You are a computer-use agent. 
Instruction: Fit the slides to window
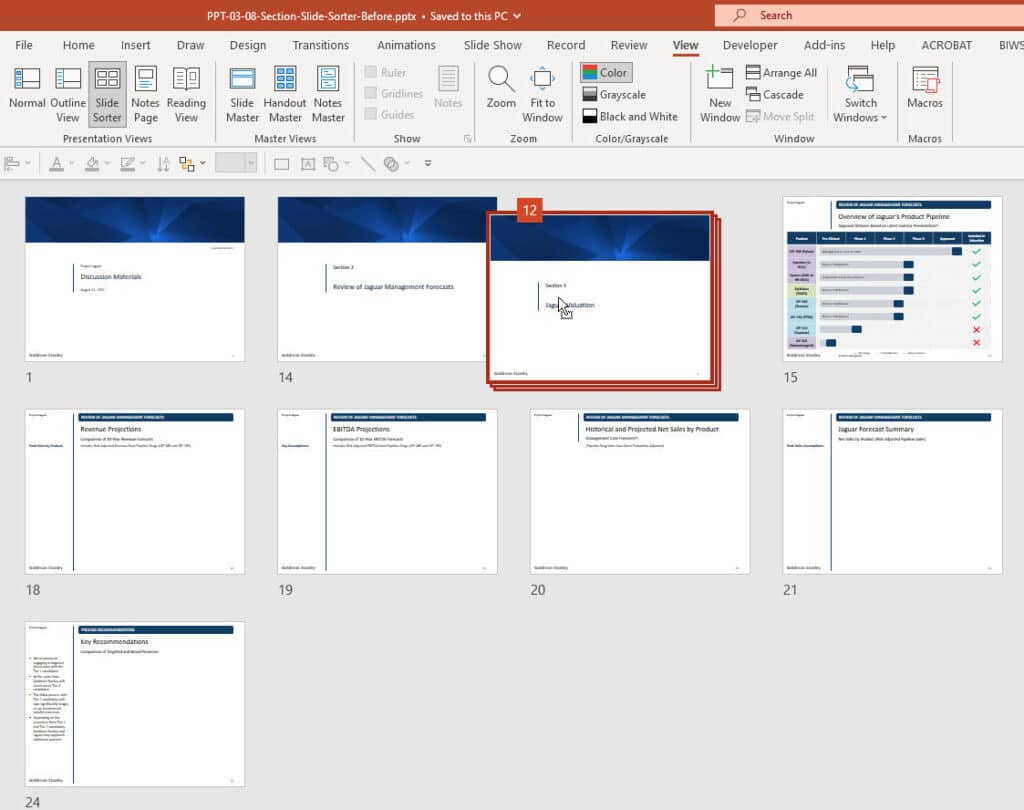pos(542,93)
